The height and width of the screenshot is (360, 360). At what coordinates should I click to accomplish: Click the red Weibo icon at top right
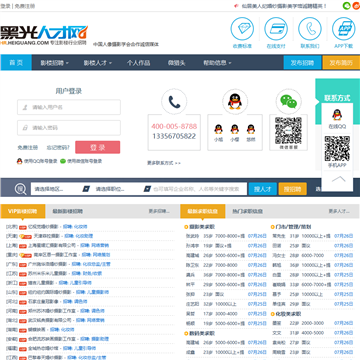coord(356,6)
